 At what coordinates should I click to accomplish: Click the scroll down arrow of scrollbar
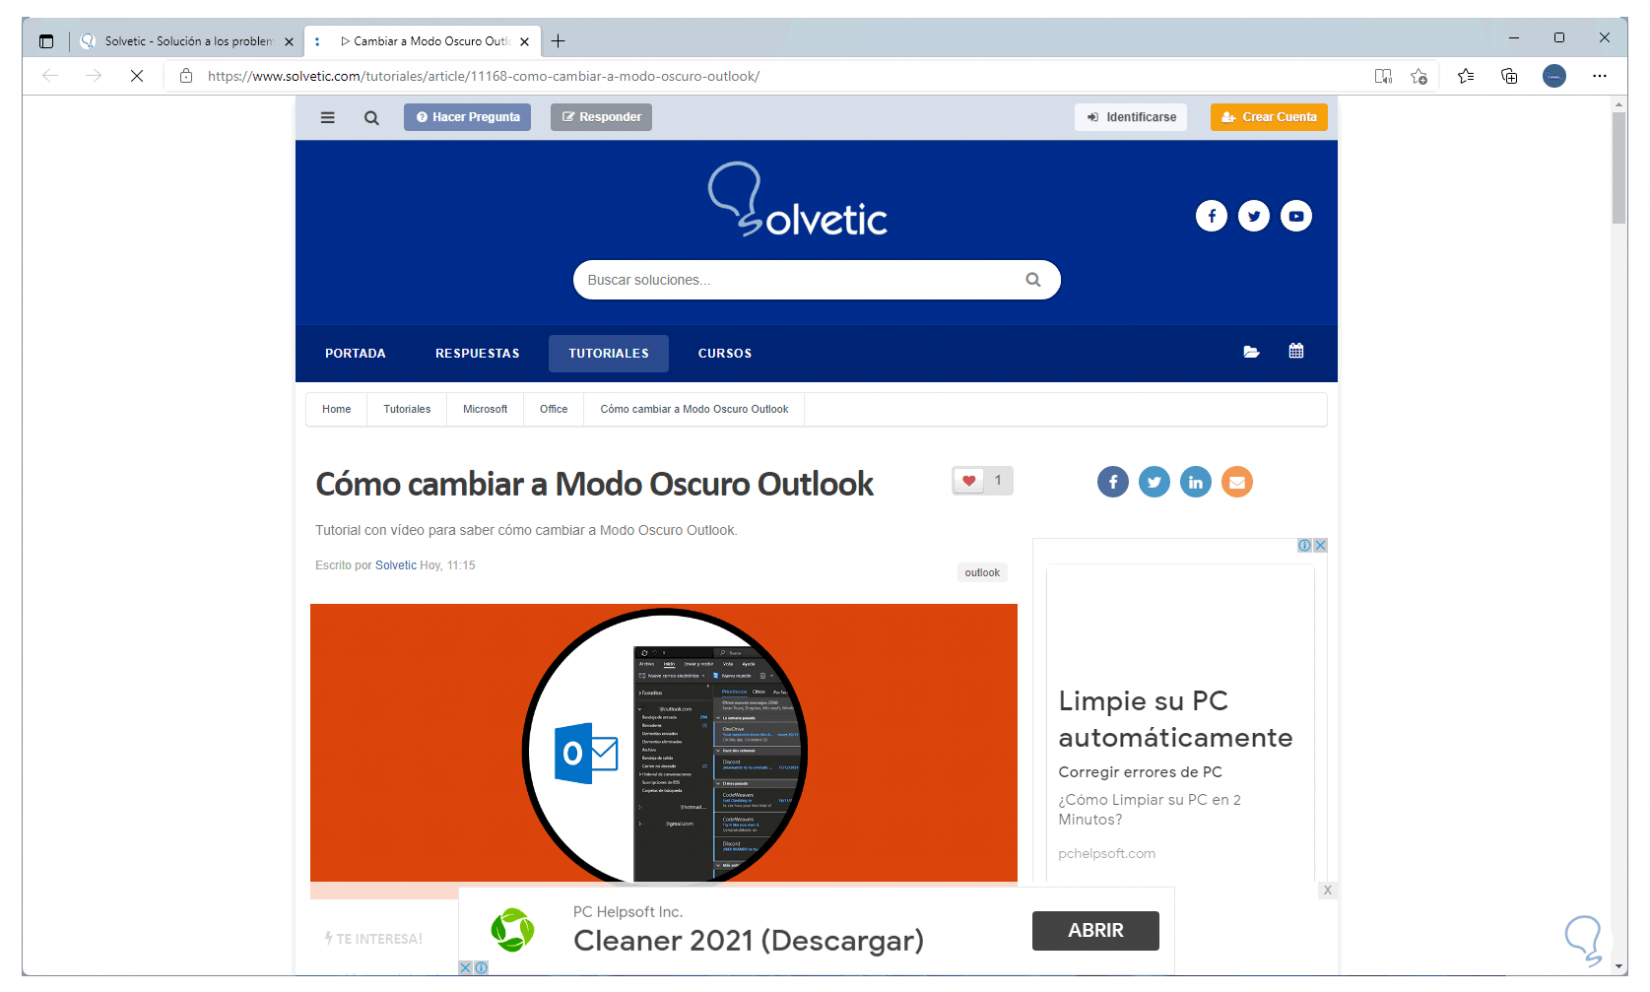click(1619, 966)
